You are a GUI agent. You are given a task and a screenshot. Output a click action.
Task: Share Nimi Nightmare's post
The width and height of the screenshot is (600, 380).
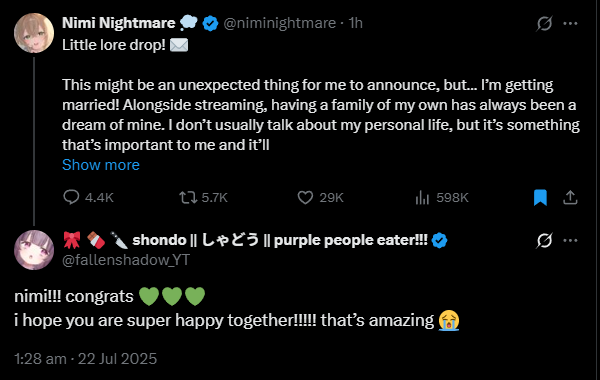click(570, 197)
